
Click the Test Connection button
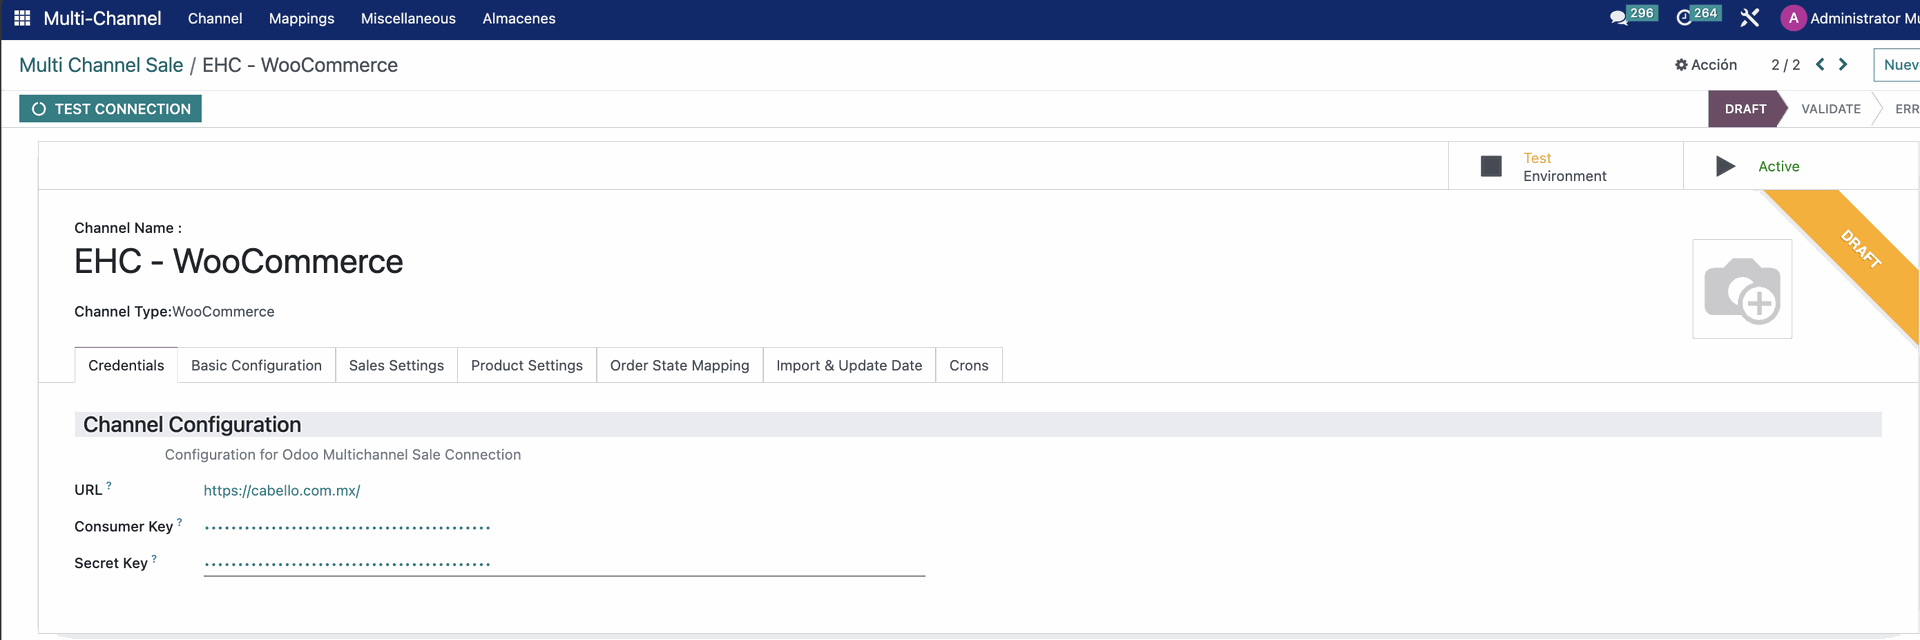[x=111, y=109]
